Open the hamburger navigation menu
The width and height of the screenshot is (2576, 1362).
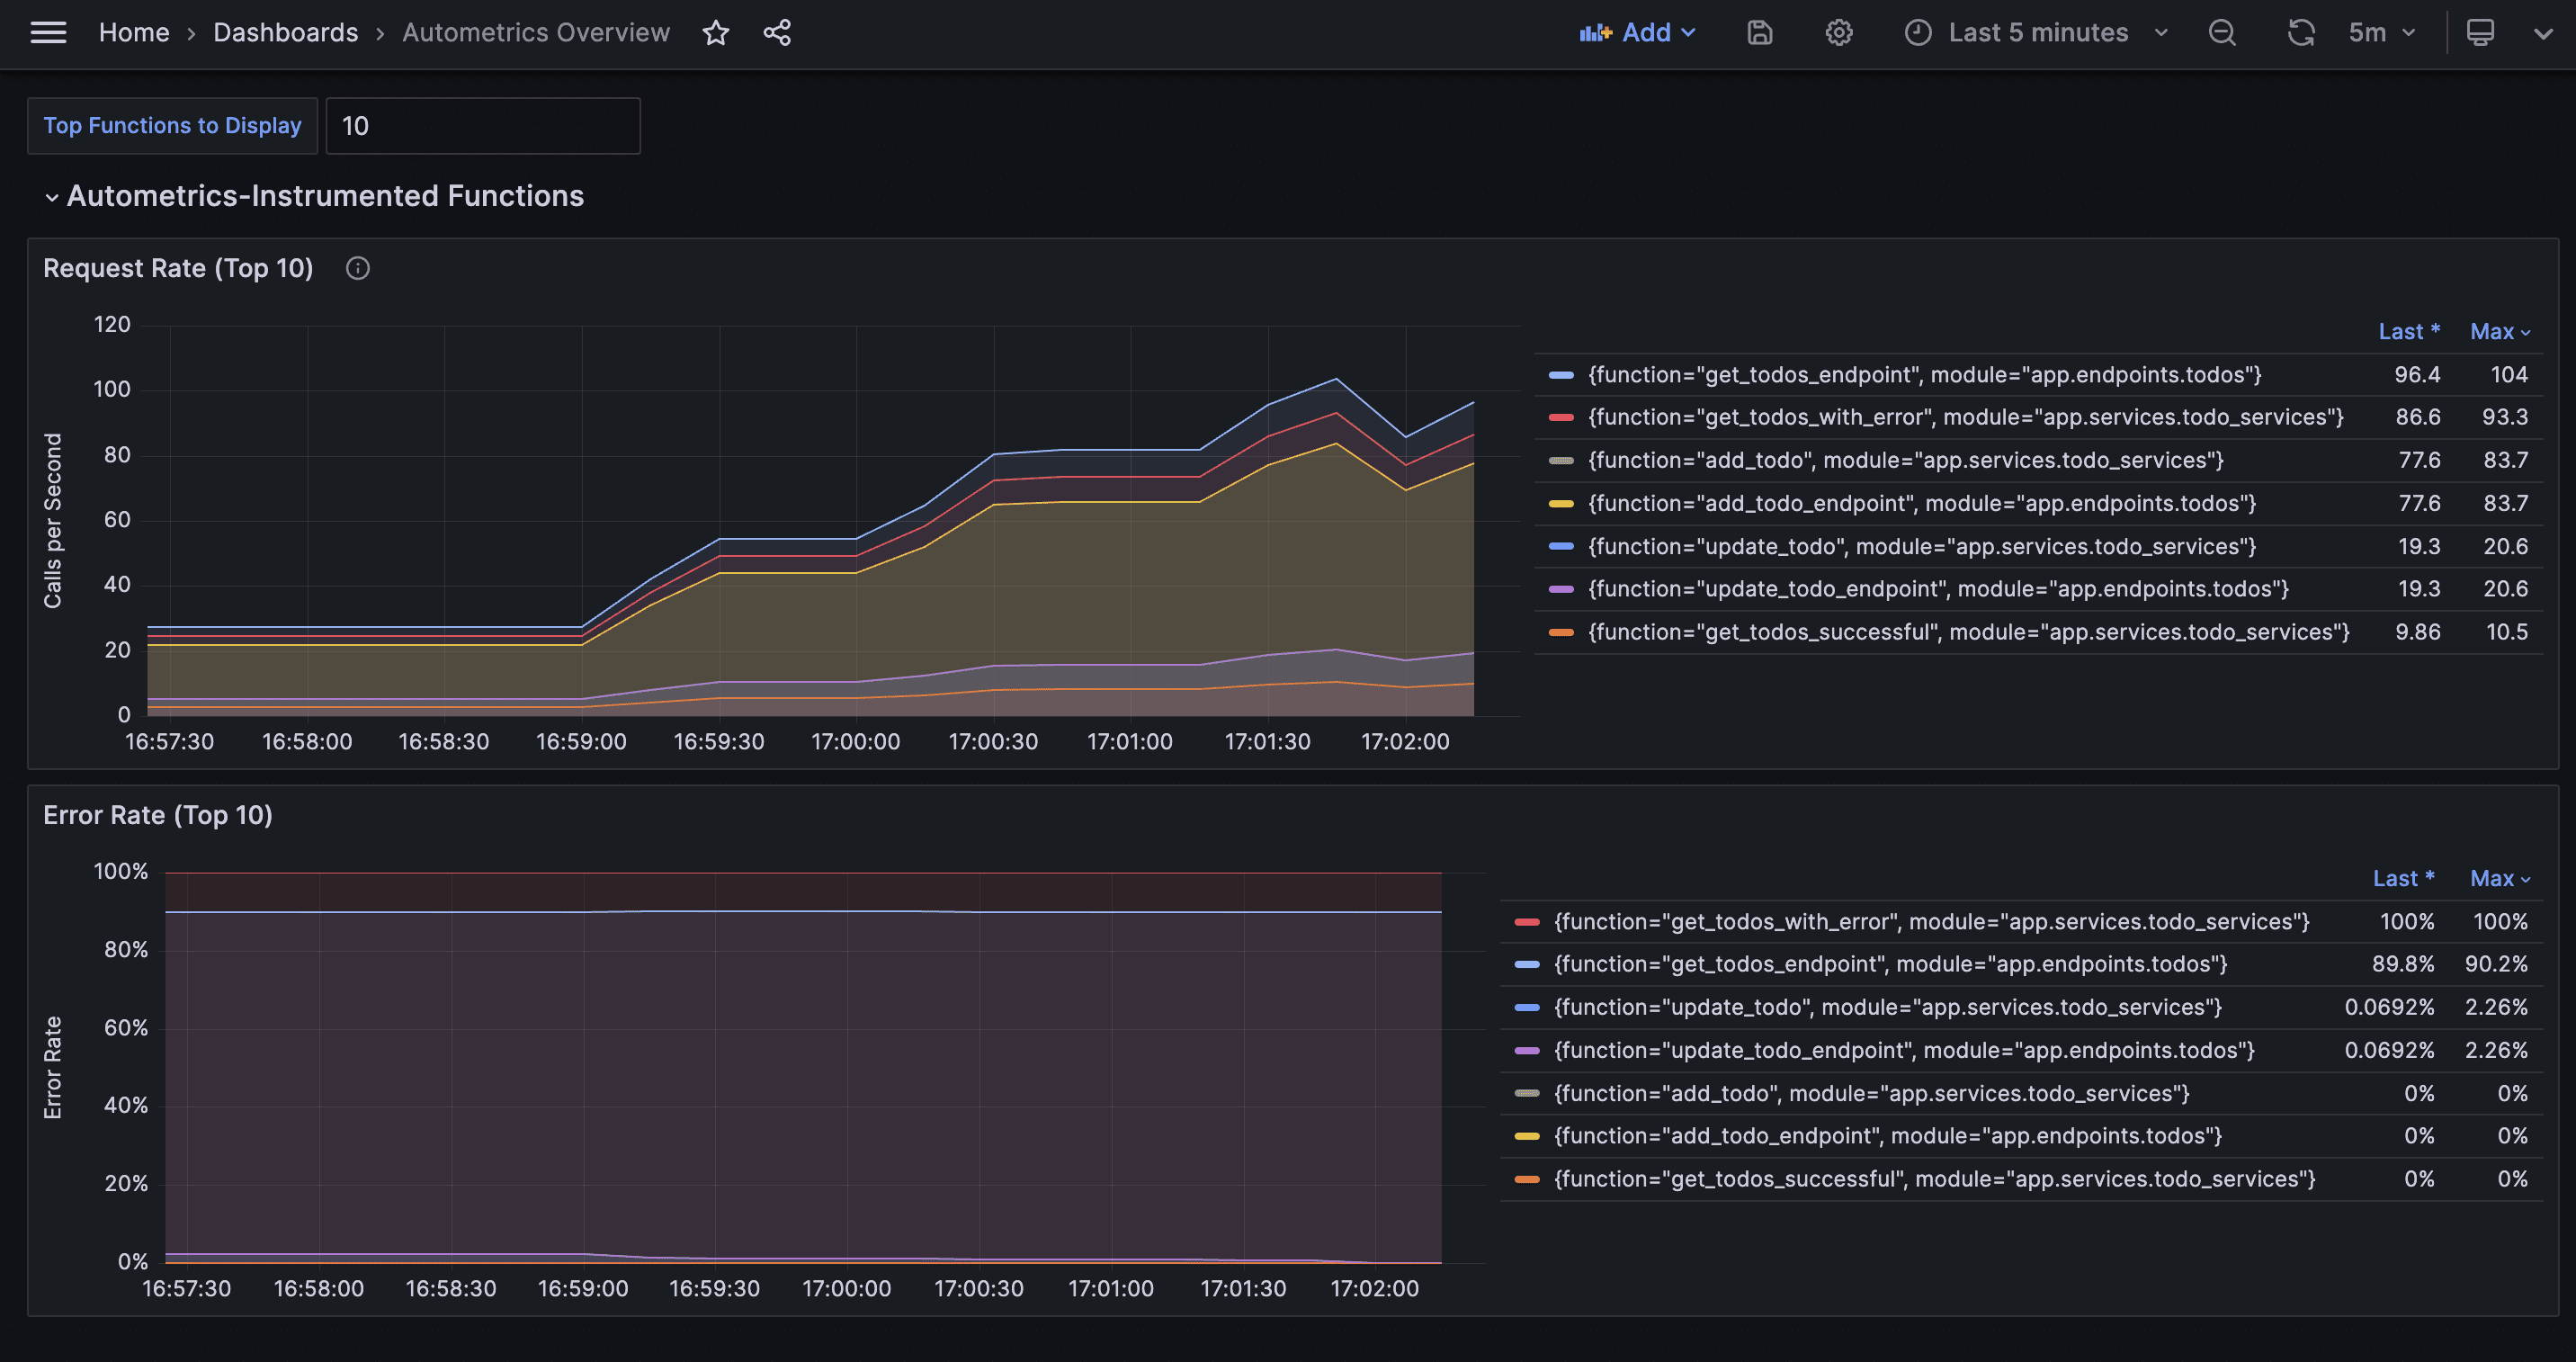tap(48, 33)
